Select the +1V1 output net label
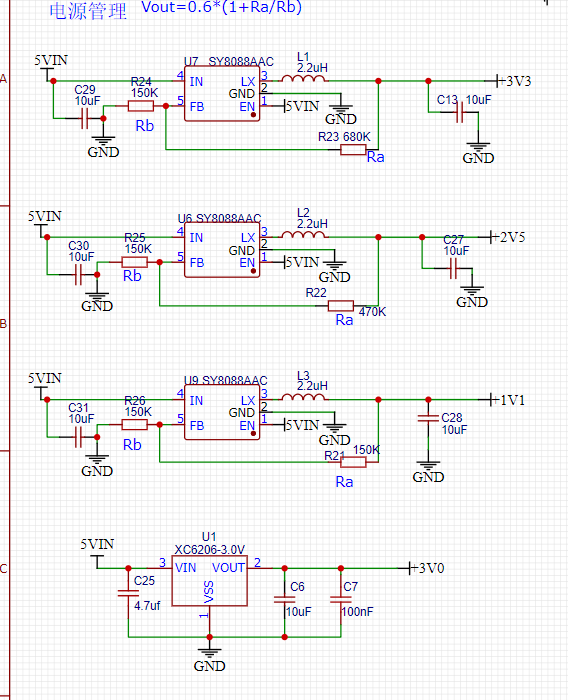The height and width of the screenshot is (700, 568). point(507,400)
